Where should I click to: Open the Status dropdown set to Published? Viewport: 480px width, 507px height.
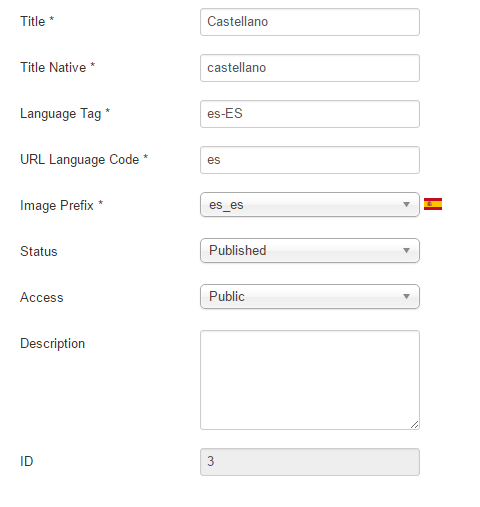coord(310,250)
